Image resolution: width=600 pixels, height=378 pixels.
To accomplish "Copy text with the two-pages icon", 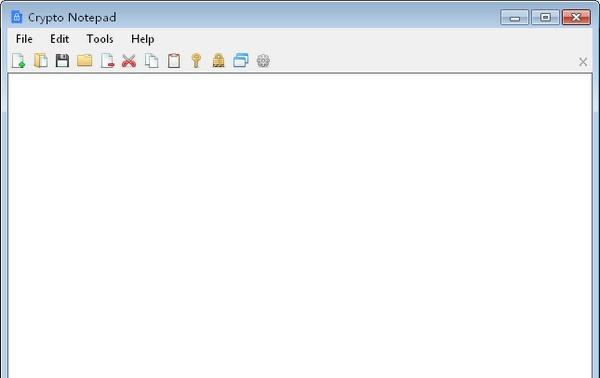I will pyautogui.click(x=152, y=61).
